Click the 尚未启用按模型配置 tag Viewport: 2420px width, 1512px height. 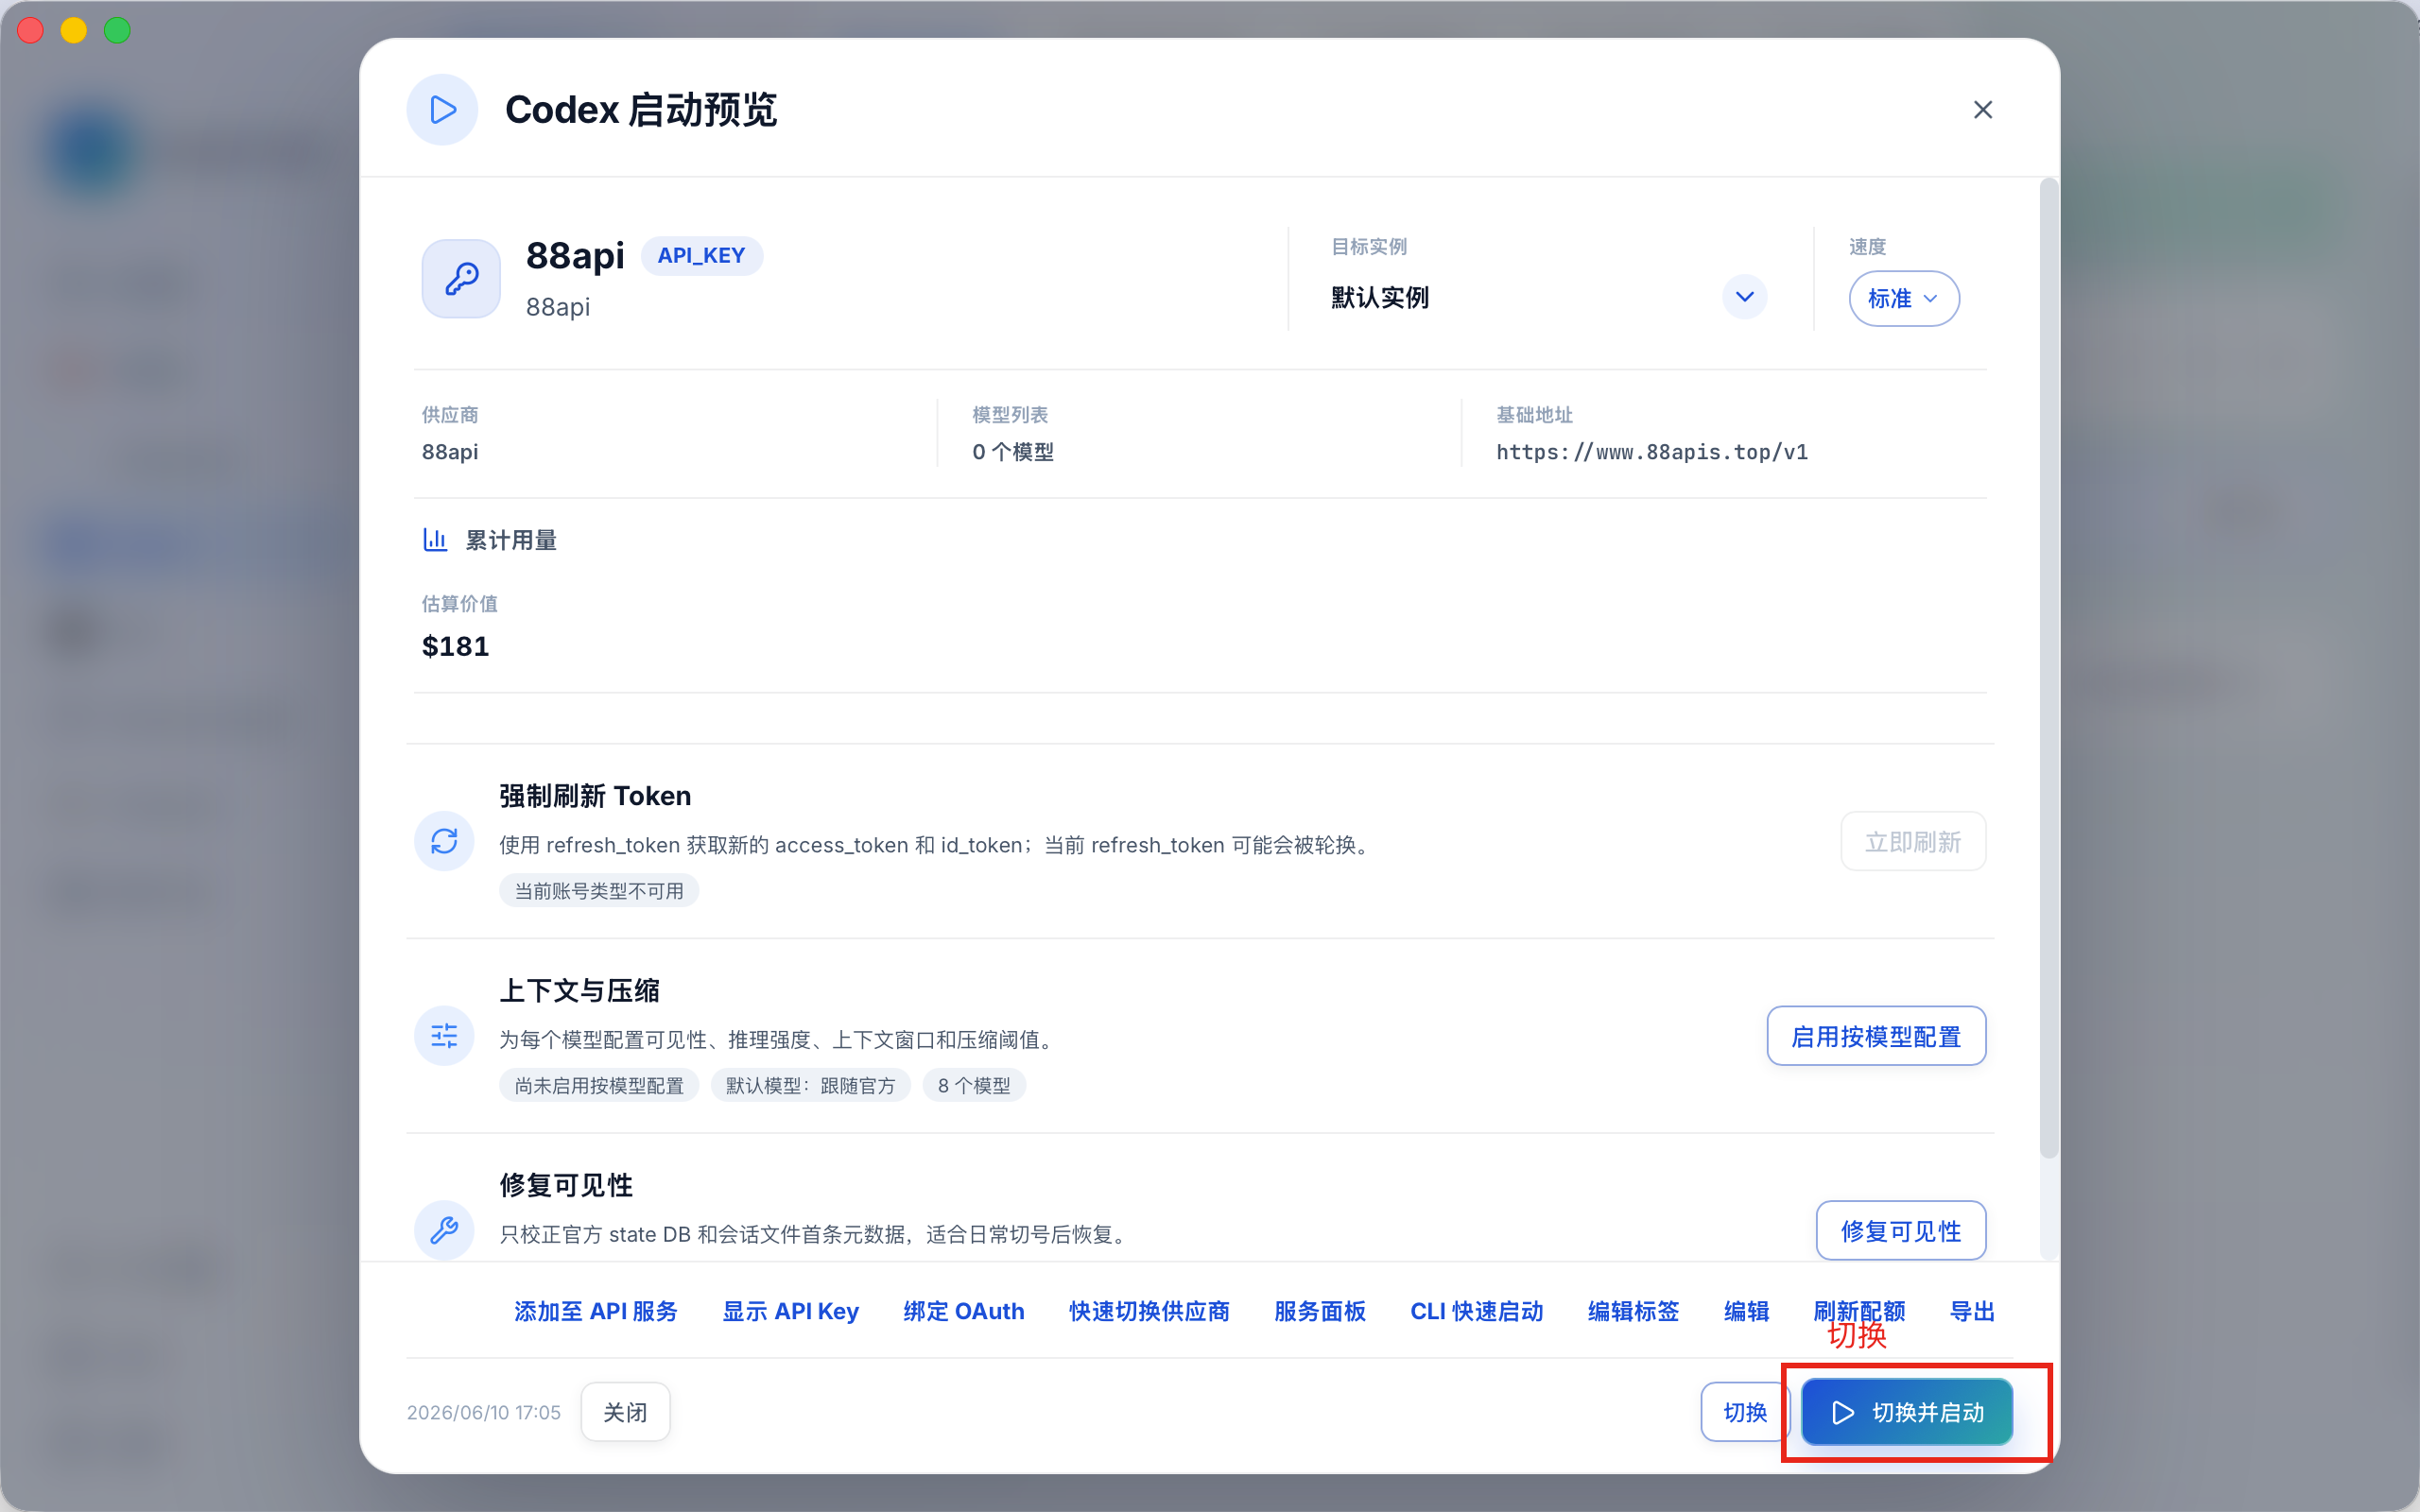(x=599, y=1085)
